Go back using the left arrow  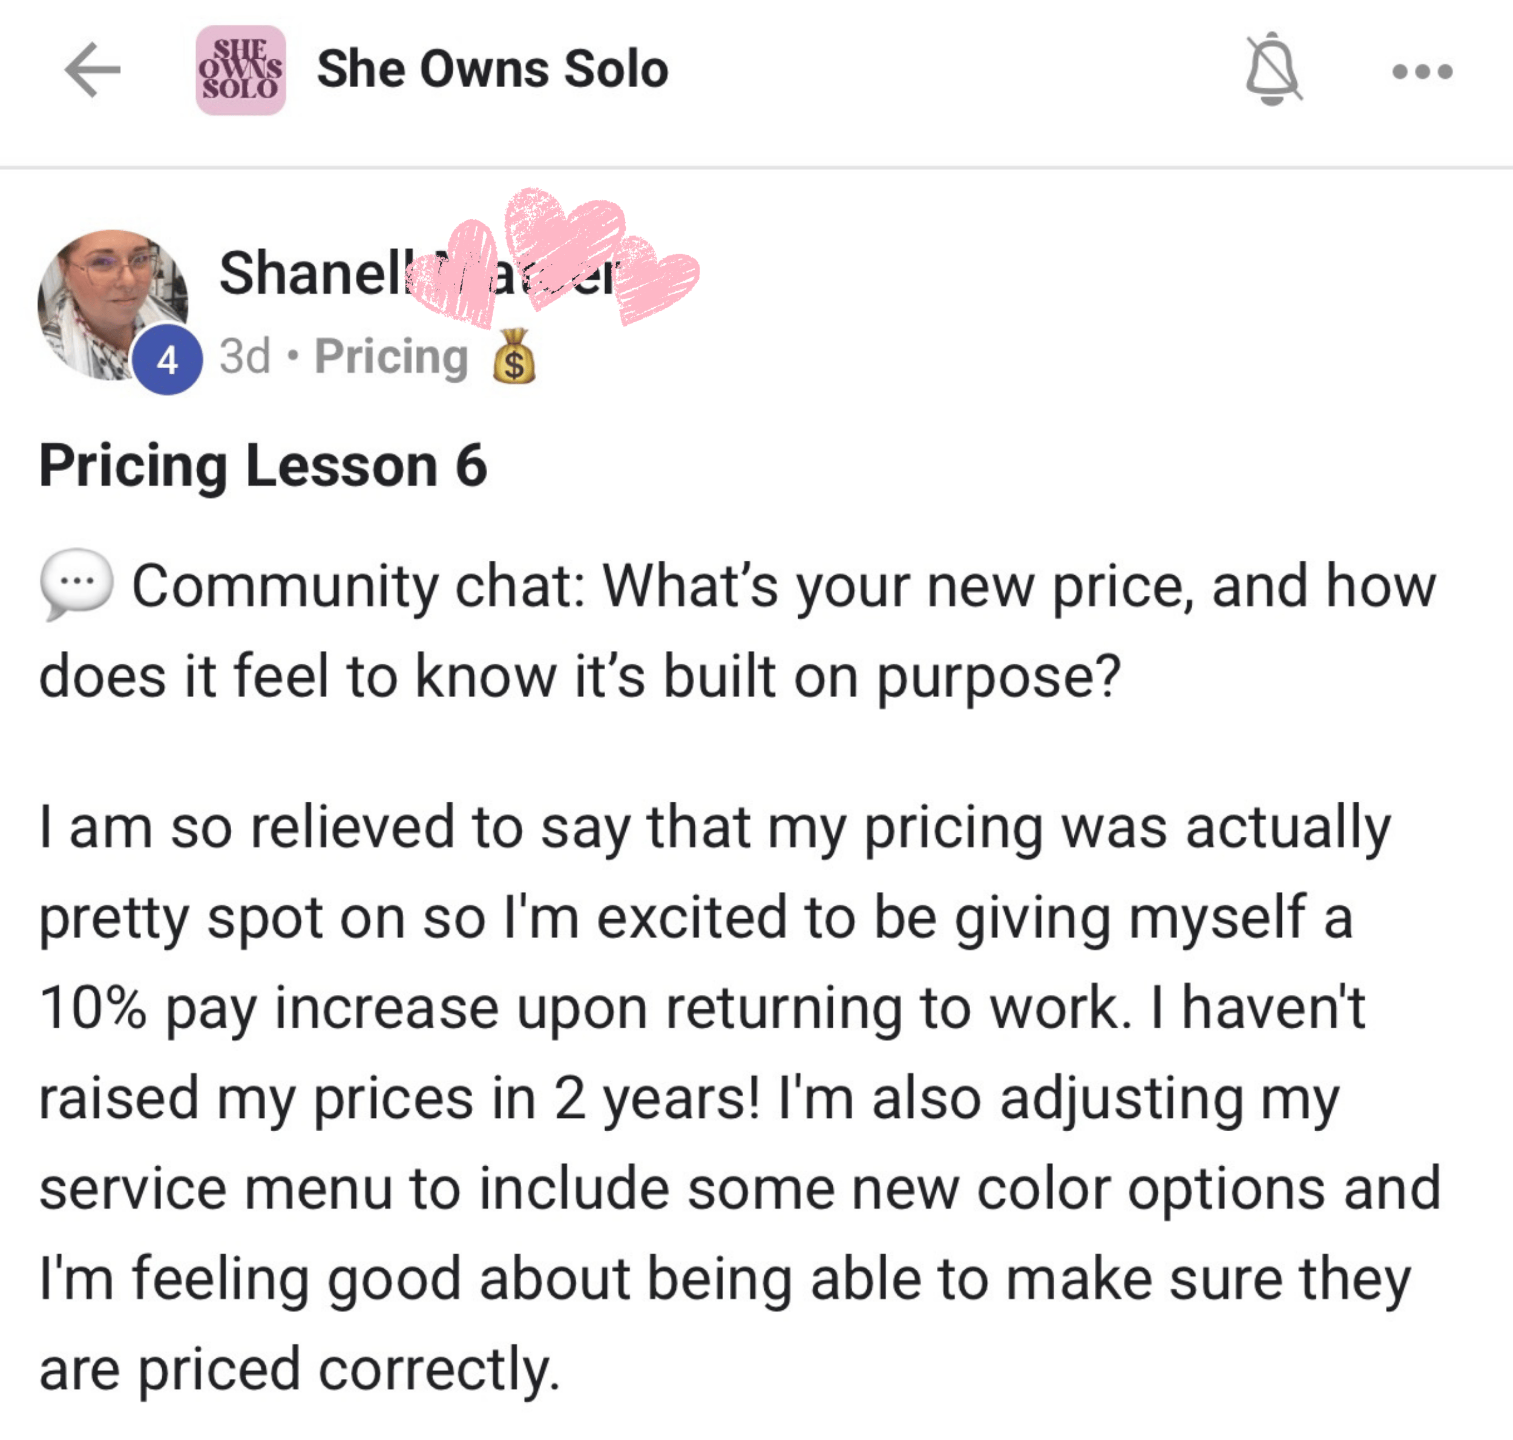pyautogui.click(x=92, y=70)
